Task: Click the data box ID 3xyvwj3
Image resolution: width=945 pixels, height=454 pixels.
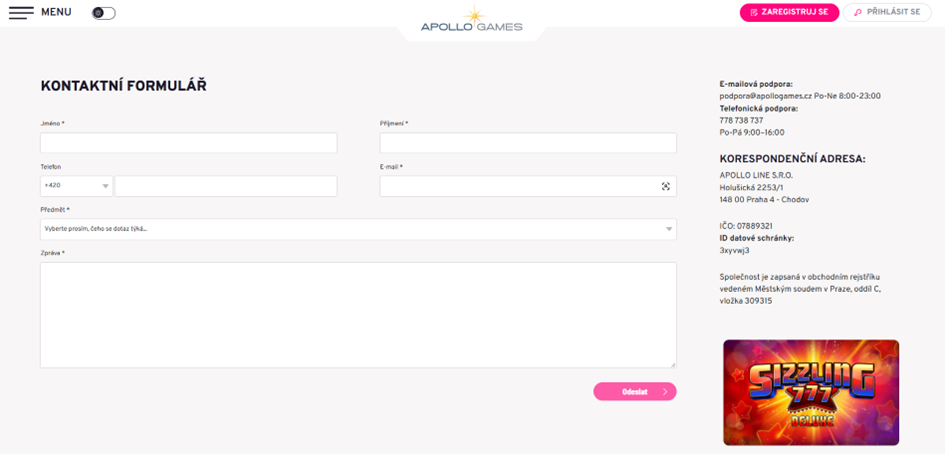Action: pos(735,250)
